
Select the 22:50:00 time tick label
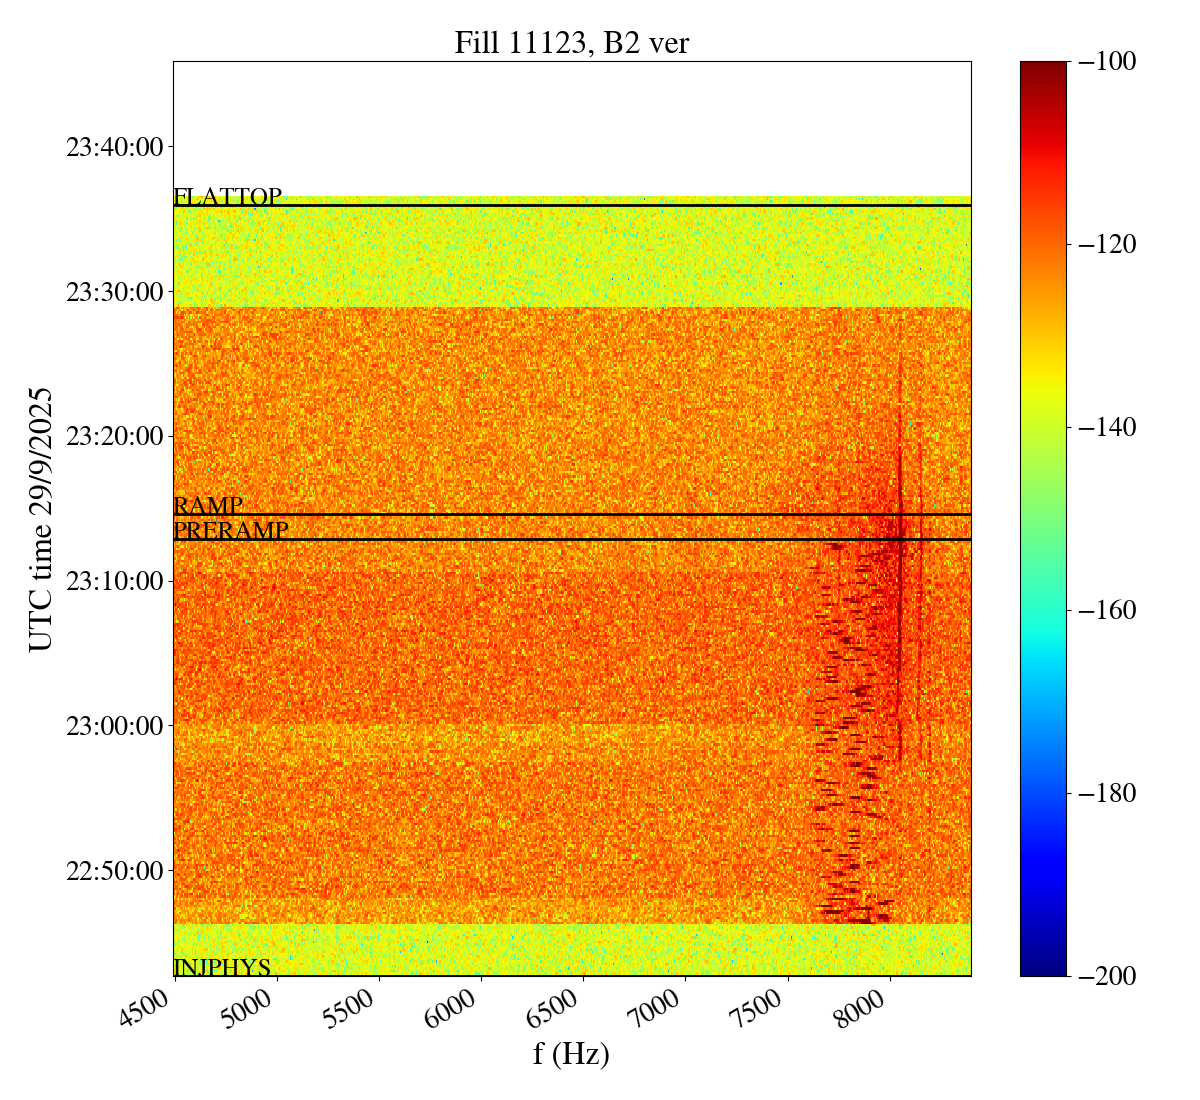pyautogui.click(x=114, y=871)
